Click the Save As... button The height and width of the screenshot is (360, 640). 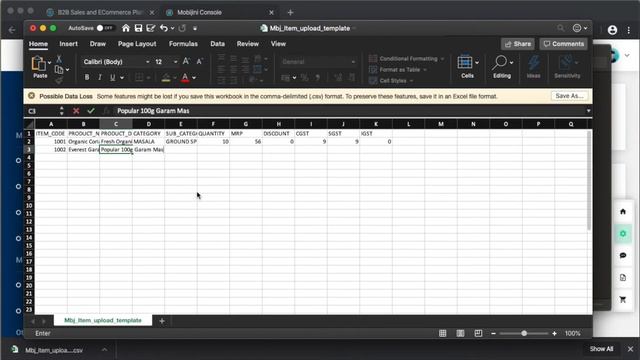(x=569, y=96)
